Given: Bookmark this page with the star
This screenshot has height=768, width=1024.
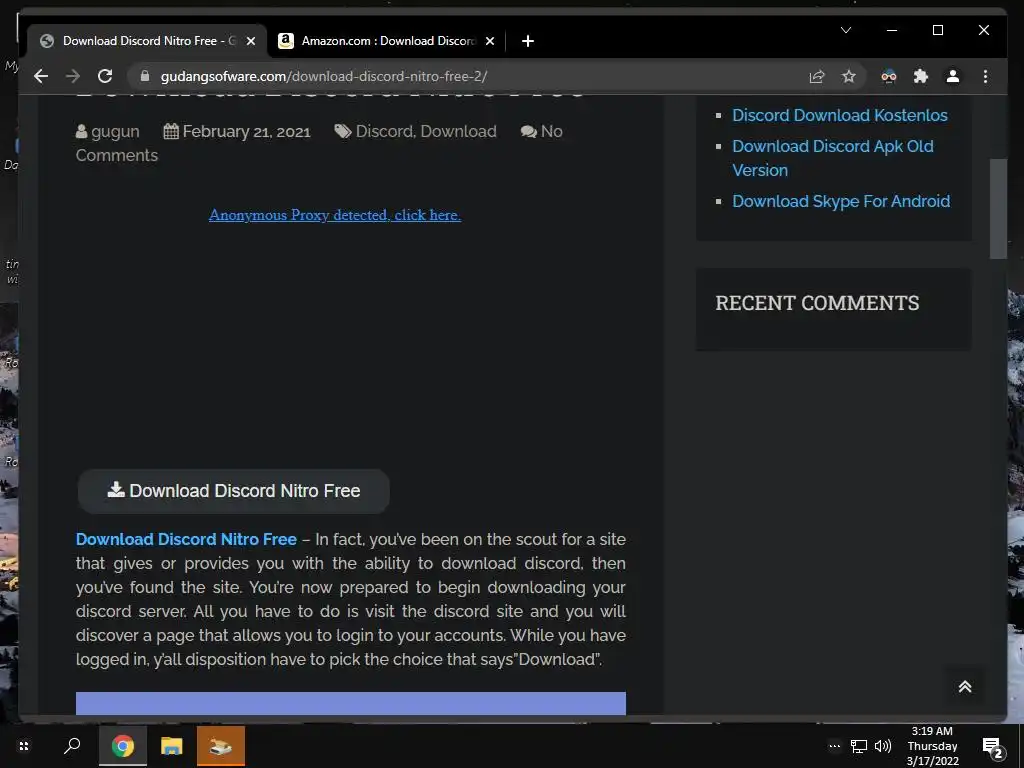Looking at the screenshot, I should pos(848,76).
